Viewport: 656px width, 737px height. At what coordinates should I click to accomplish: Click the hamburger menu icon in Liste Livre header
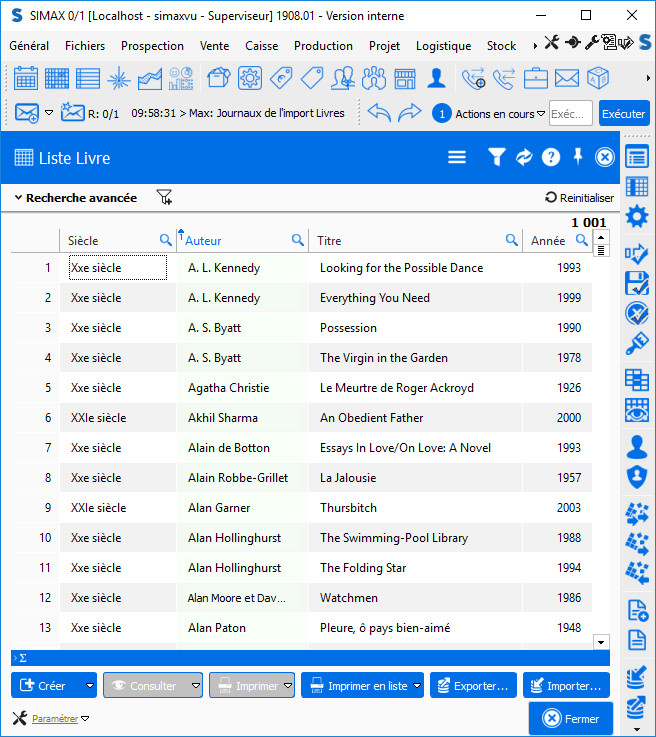pyautogui.click(x=457, y=157)
